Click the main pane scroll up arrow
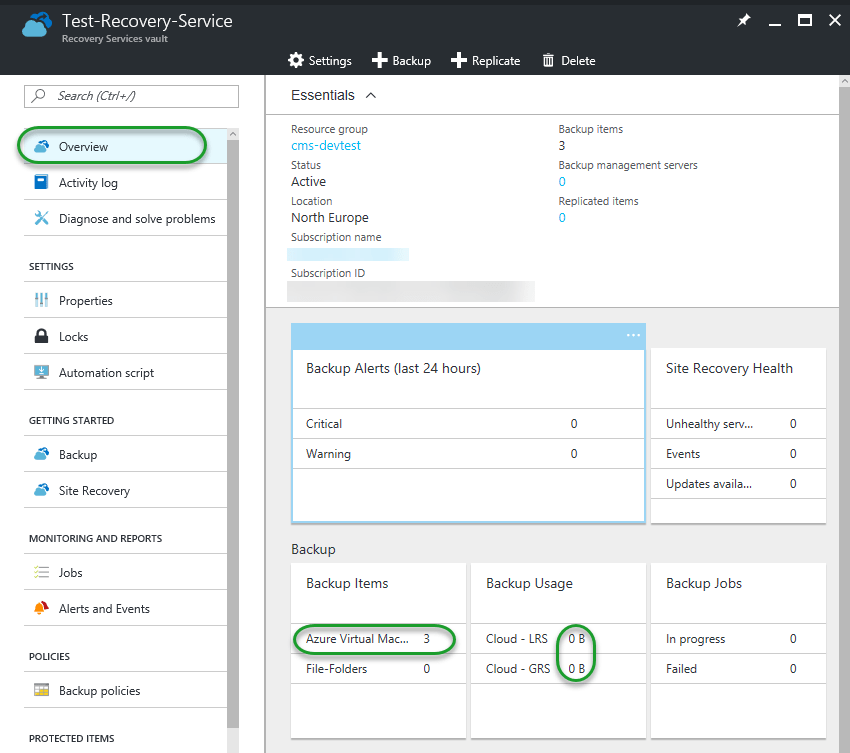The width and height of the screenshot is (850, 753). [845, 81]
